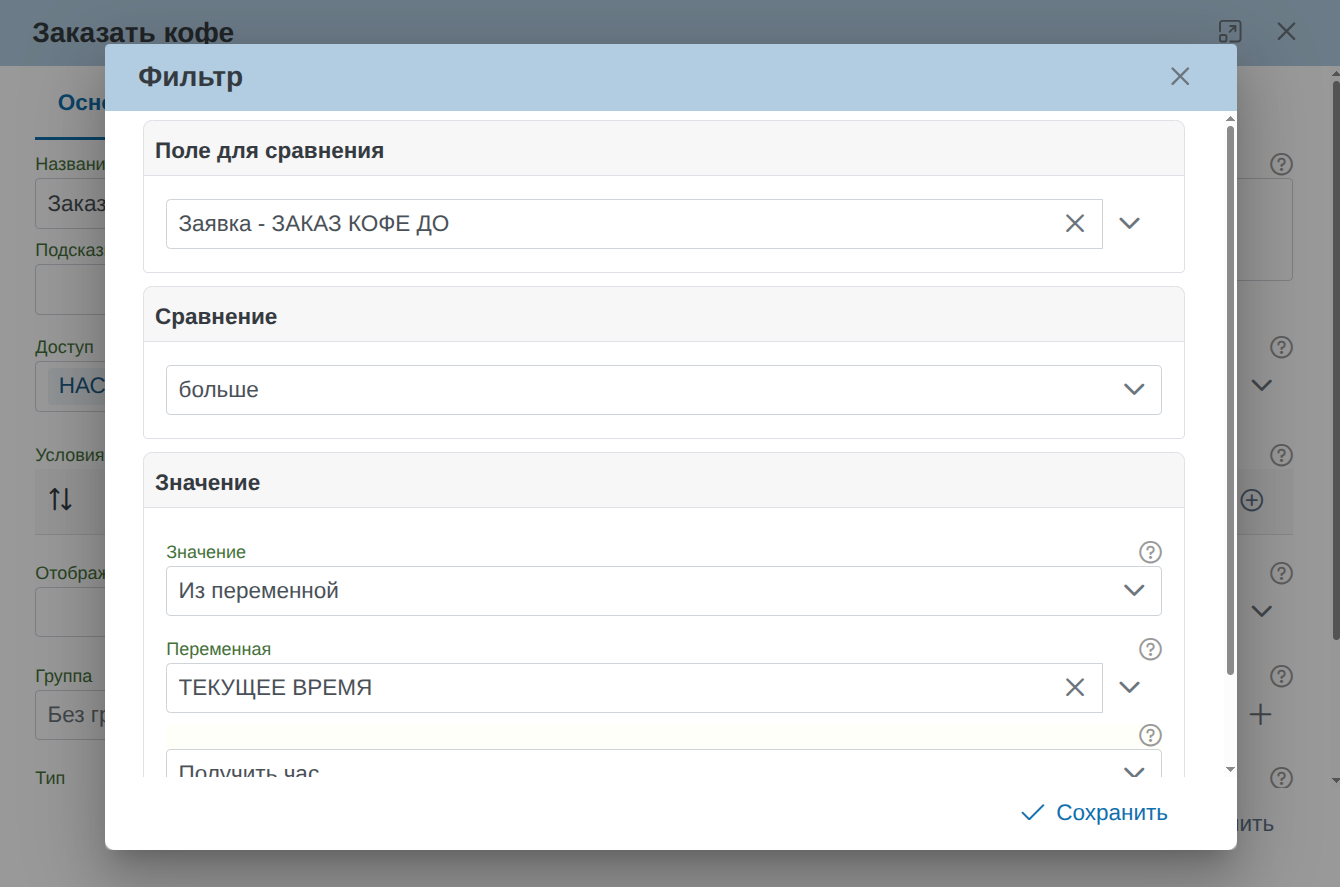The image size is (1340, 887).
Task: Close the Фильтр dialog
Action: click(x=1180, y=77)
